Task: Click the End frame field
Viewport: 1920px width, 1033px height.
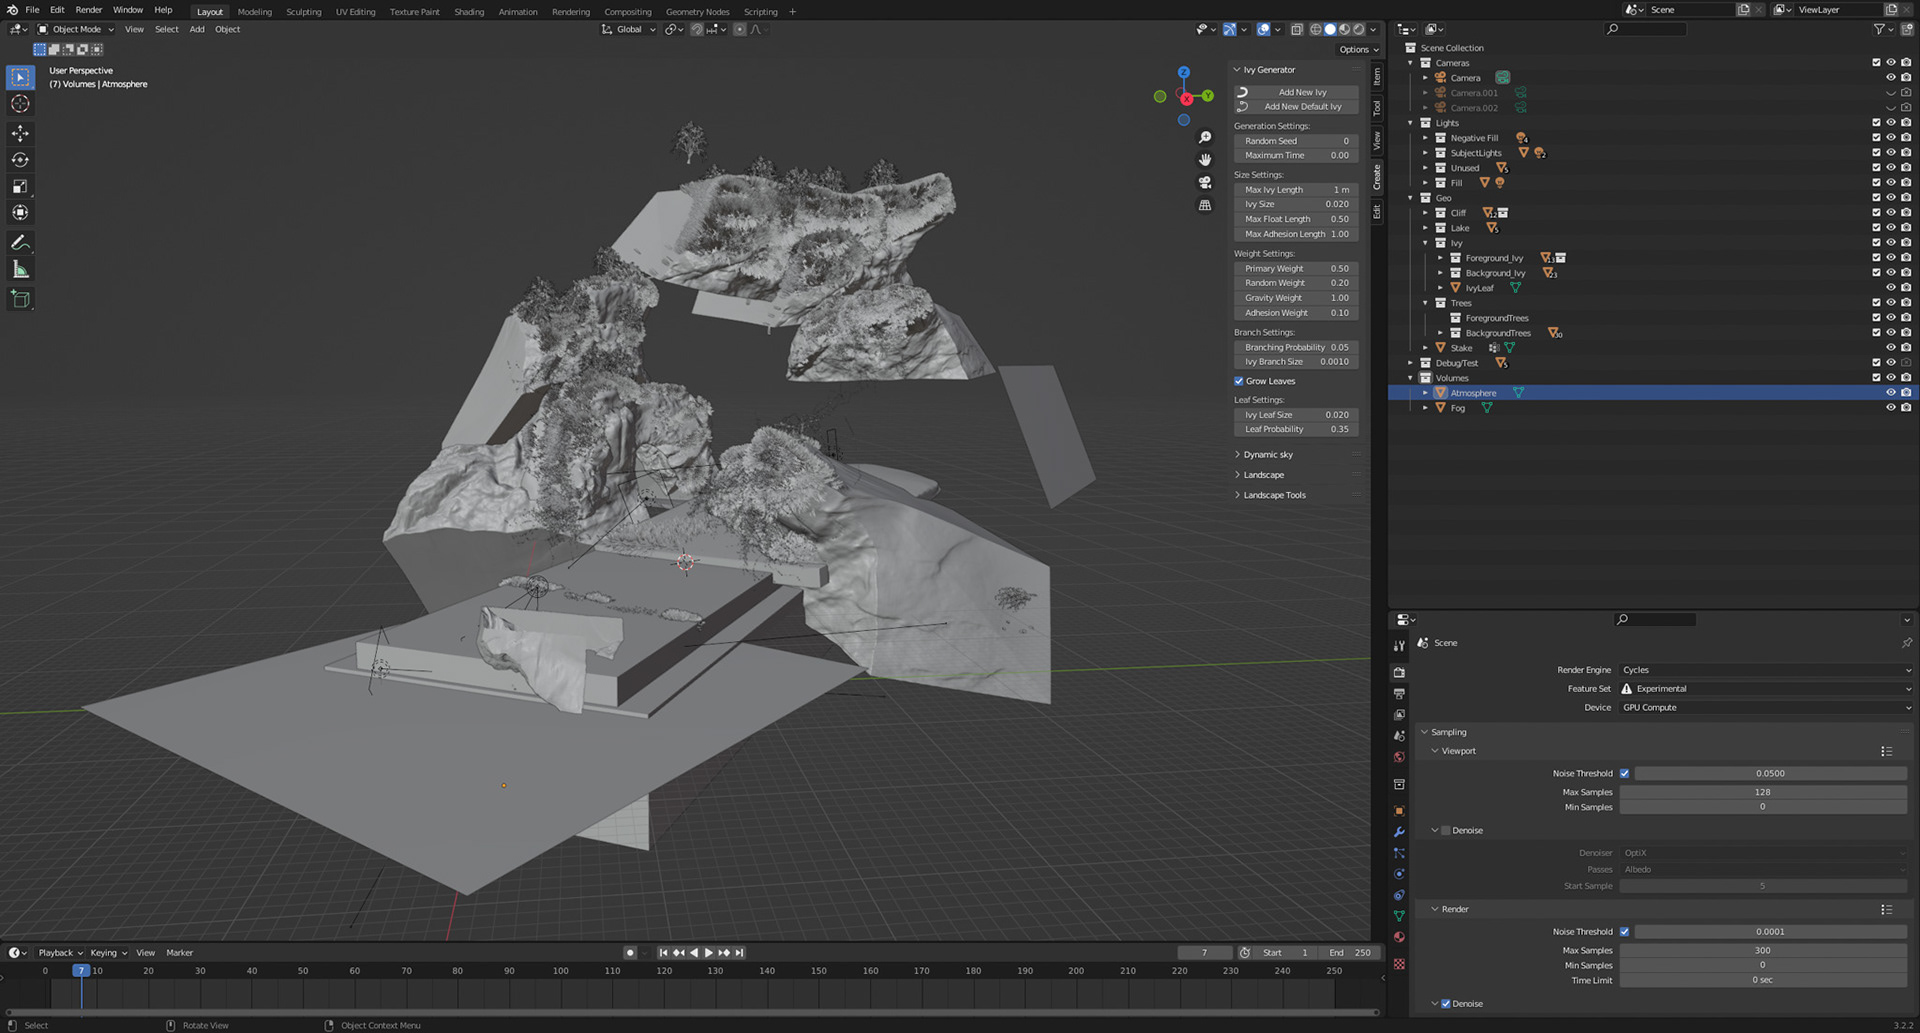Action: click(x=1350, y=953)
